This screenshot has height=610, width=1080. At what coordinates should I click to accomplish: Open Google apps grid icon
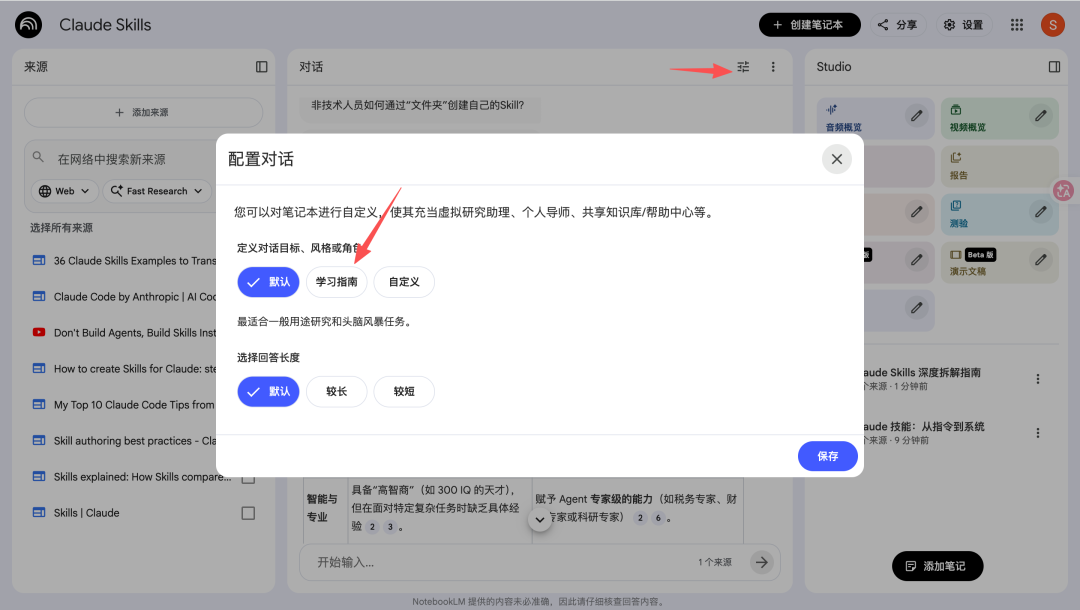tap(1017, 25)
